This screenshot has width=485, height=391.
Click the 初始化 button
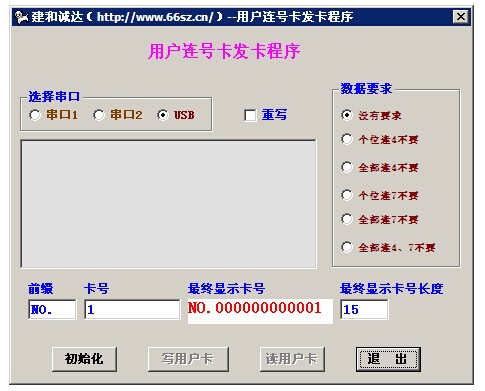click(84, 359)
